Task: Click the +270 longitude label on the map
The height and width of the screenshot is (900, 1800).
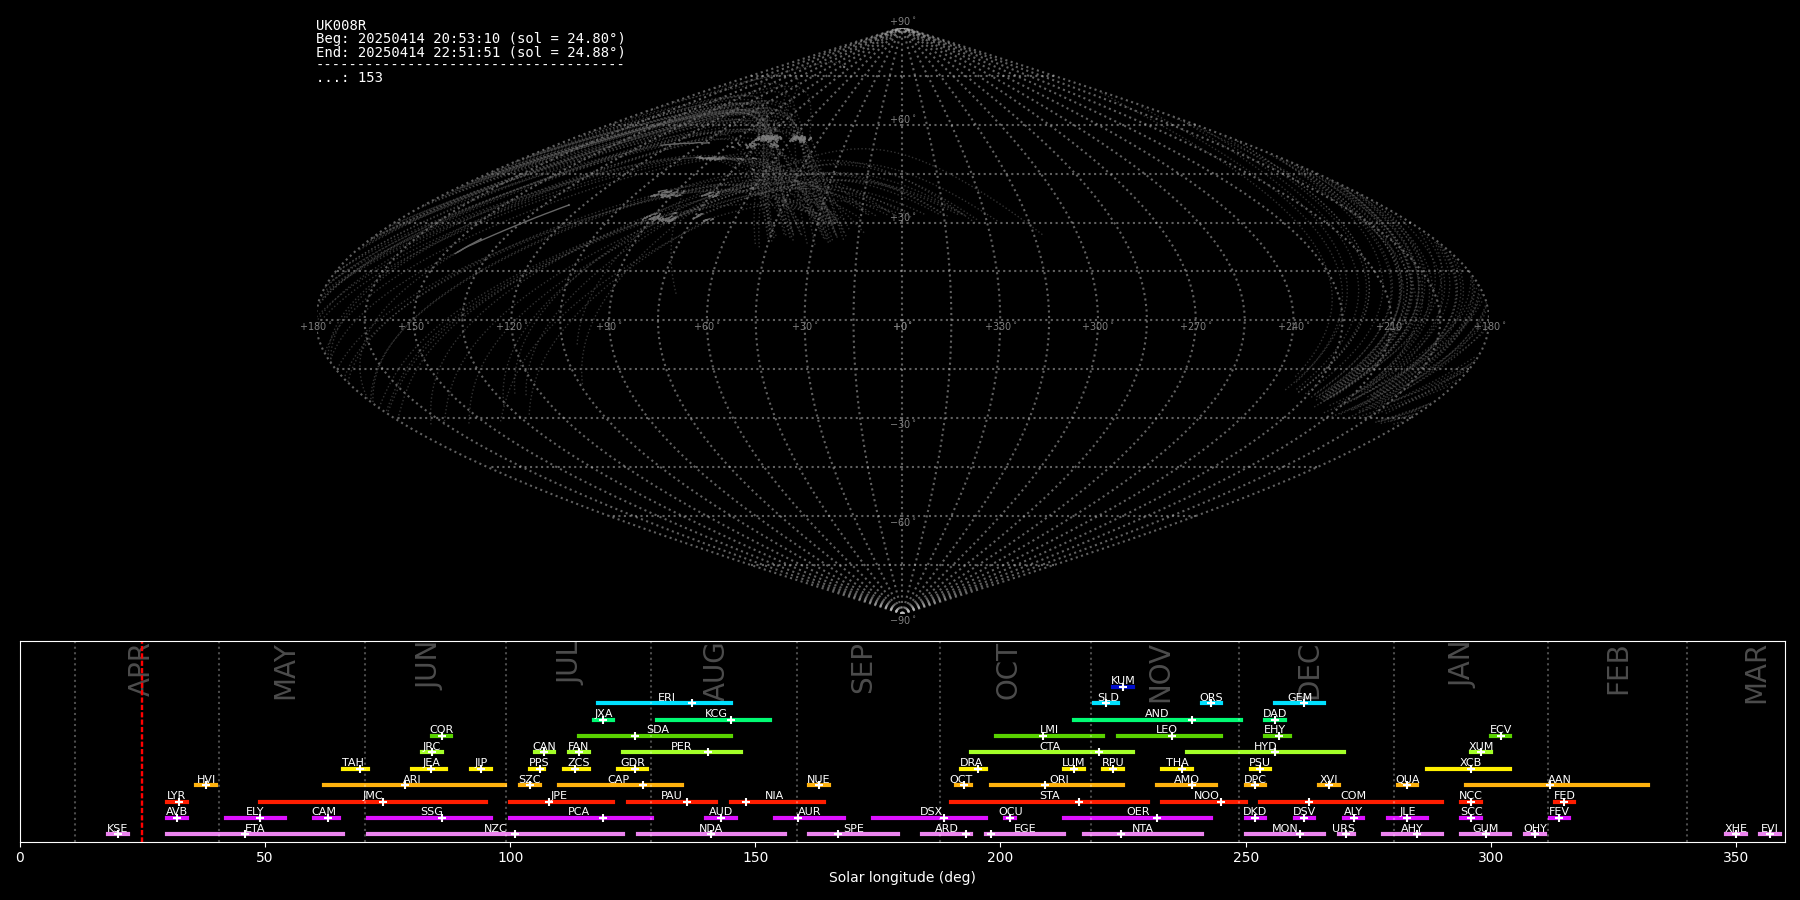Action: 1193,327
